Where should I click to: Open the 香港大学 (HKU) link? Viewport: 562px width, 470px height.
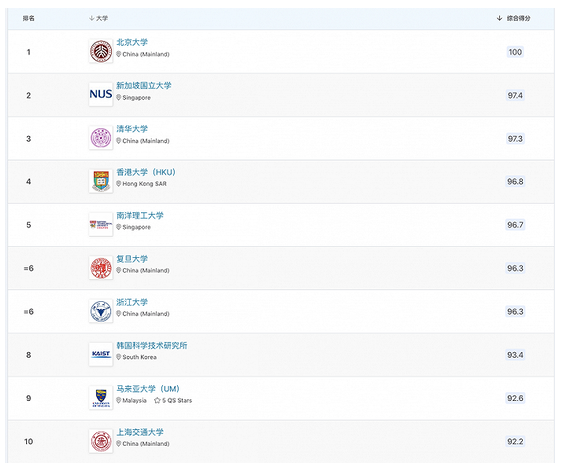coord(146,172)
